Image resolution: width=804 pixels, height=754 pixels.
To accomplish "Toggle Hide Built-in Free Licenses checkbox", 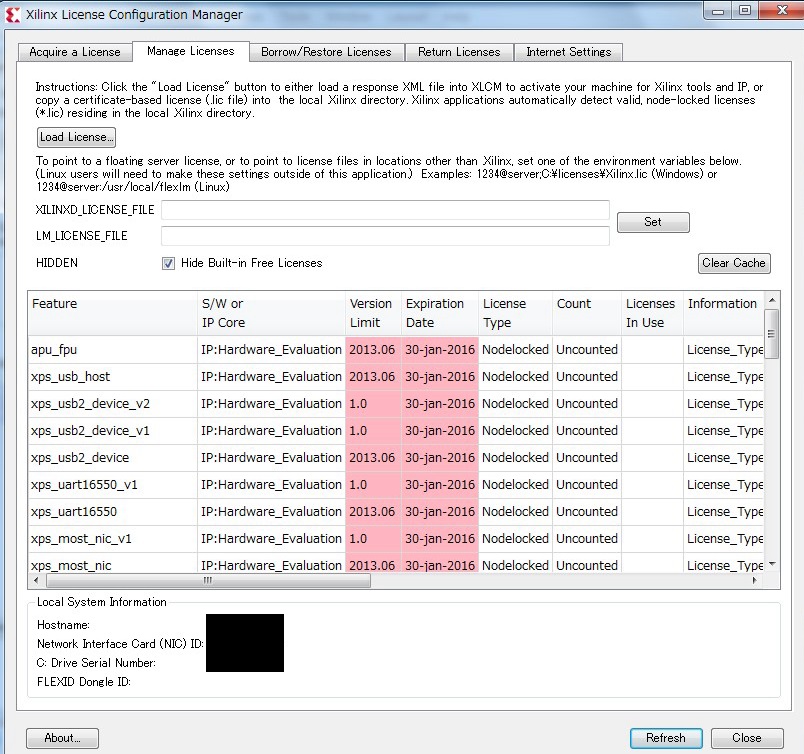I will pos(168,263).
